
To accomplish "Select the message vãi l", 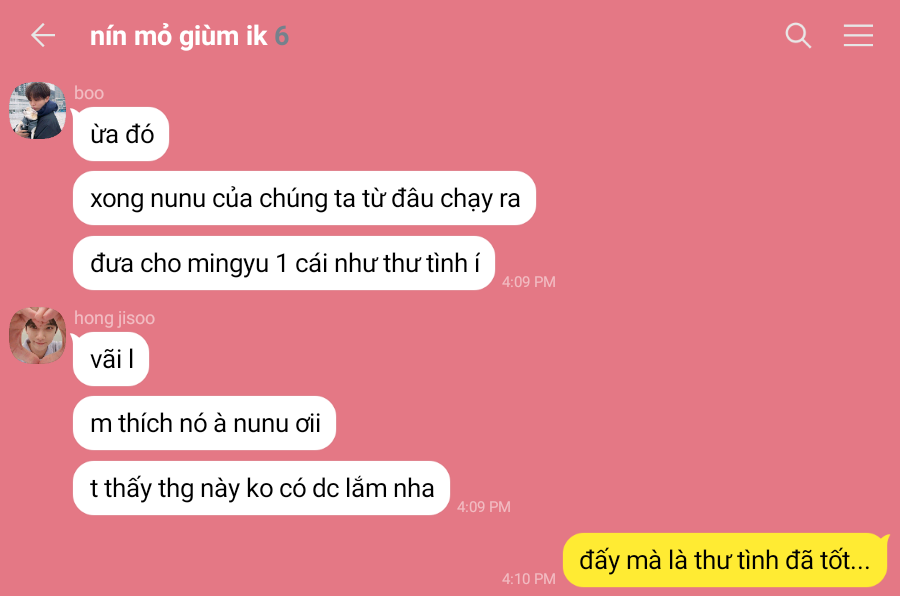I will (111, 359).
